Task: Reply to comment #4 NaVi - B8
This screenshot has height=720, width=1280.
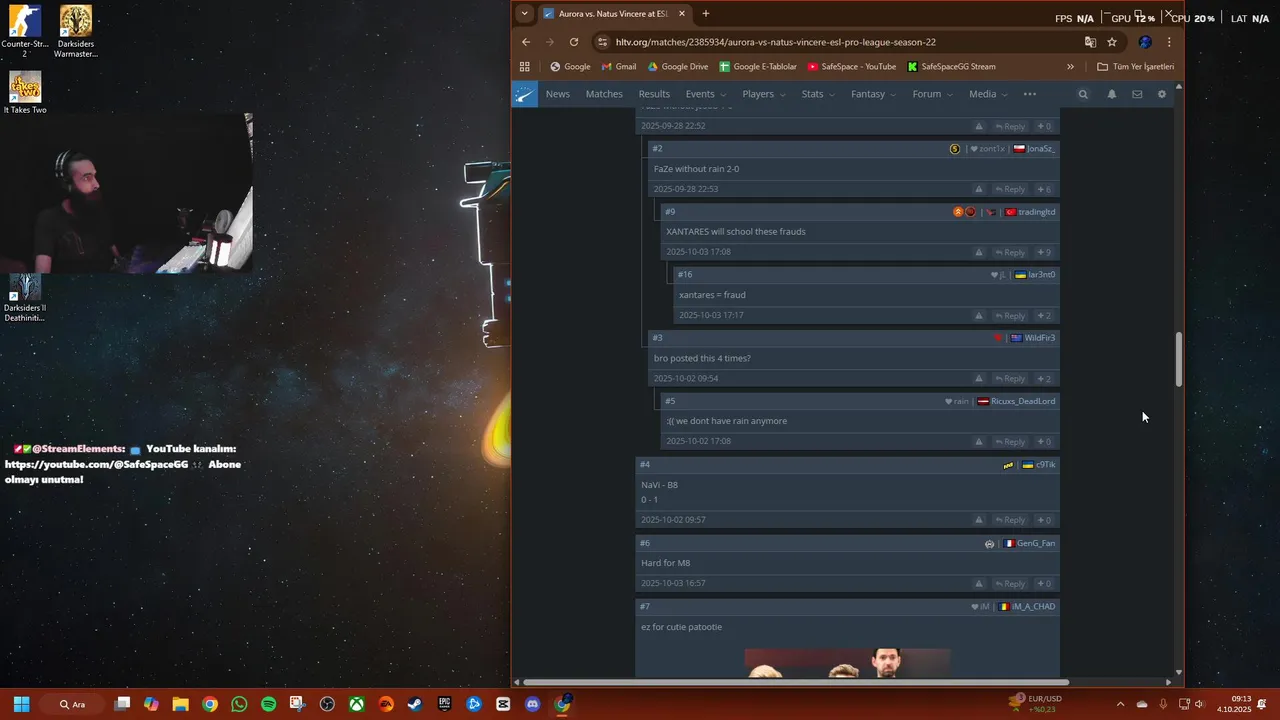Action: 1010,520
